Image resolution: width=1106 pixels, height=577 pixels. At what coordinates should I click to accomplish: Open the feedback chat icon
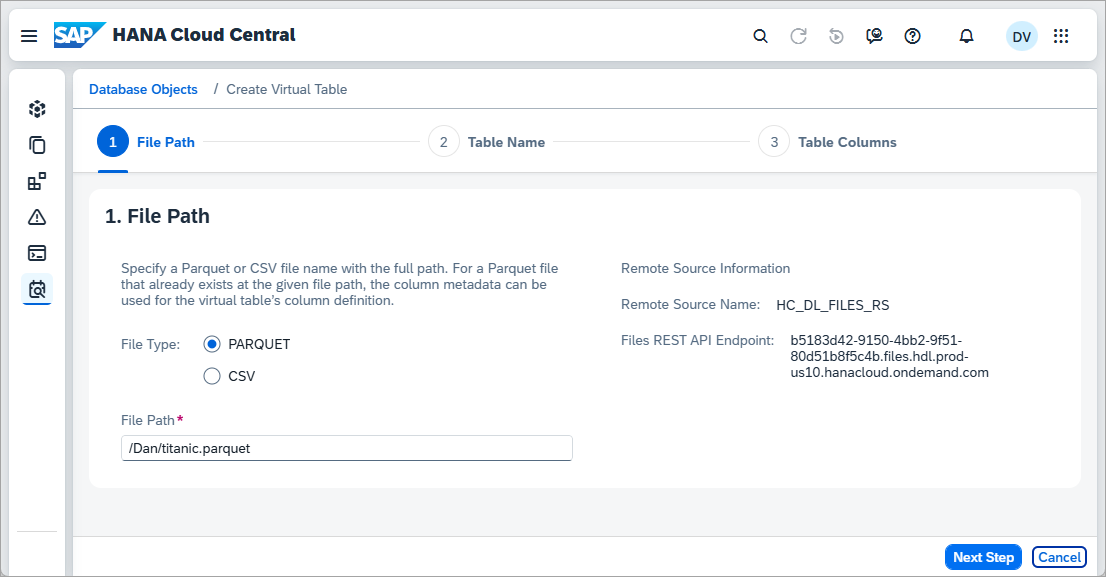874,36
